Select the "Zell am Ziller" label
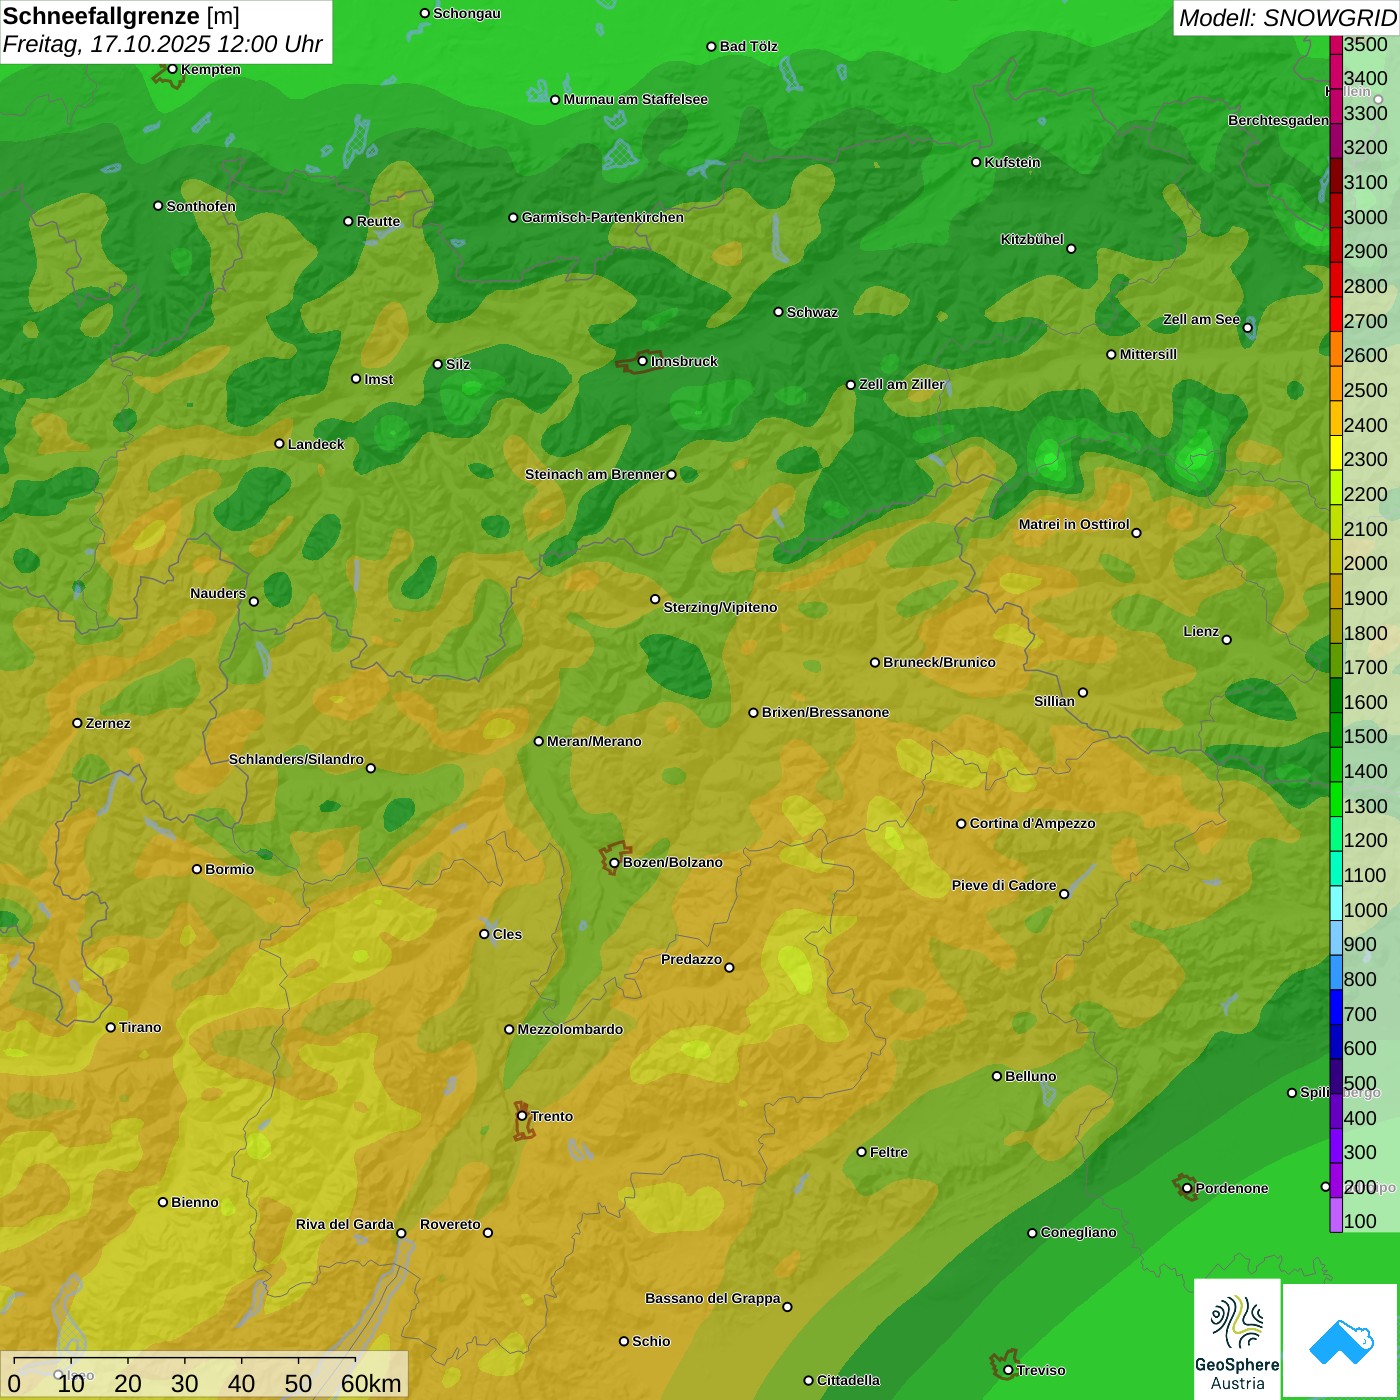This screenshot has height=1400, width=1400. [902, 384]
